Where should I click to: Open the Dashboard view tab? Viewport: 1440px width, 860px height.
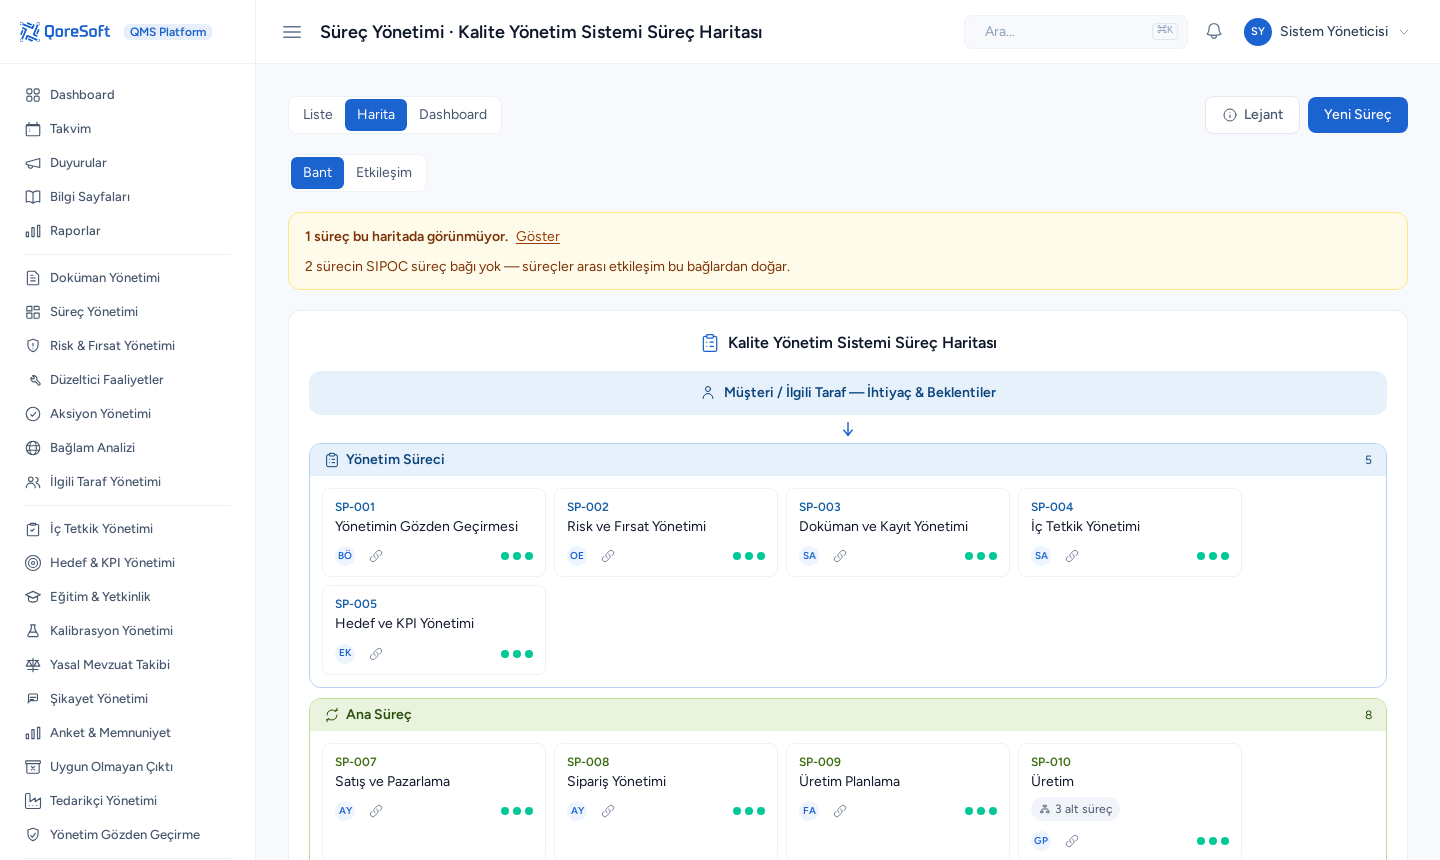[453, 115]
